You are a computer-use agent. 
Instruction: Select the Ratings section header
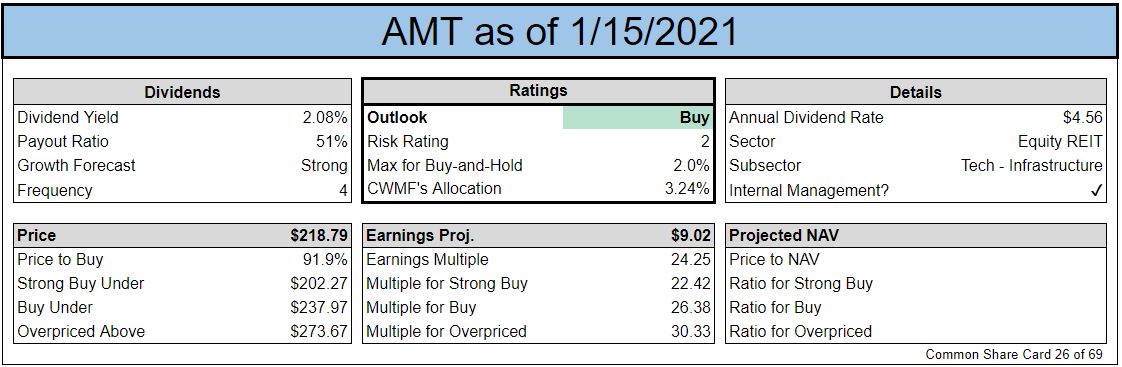point(538,91)
